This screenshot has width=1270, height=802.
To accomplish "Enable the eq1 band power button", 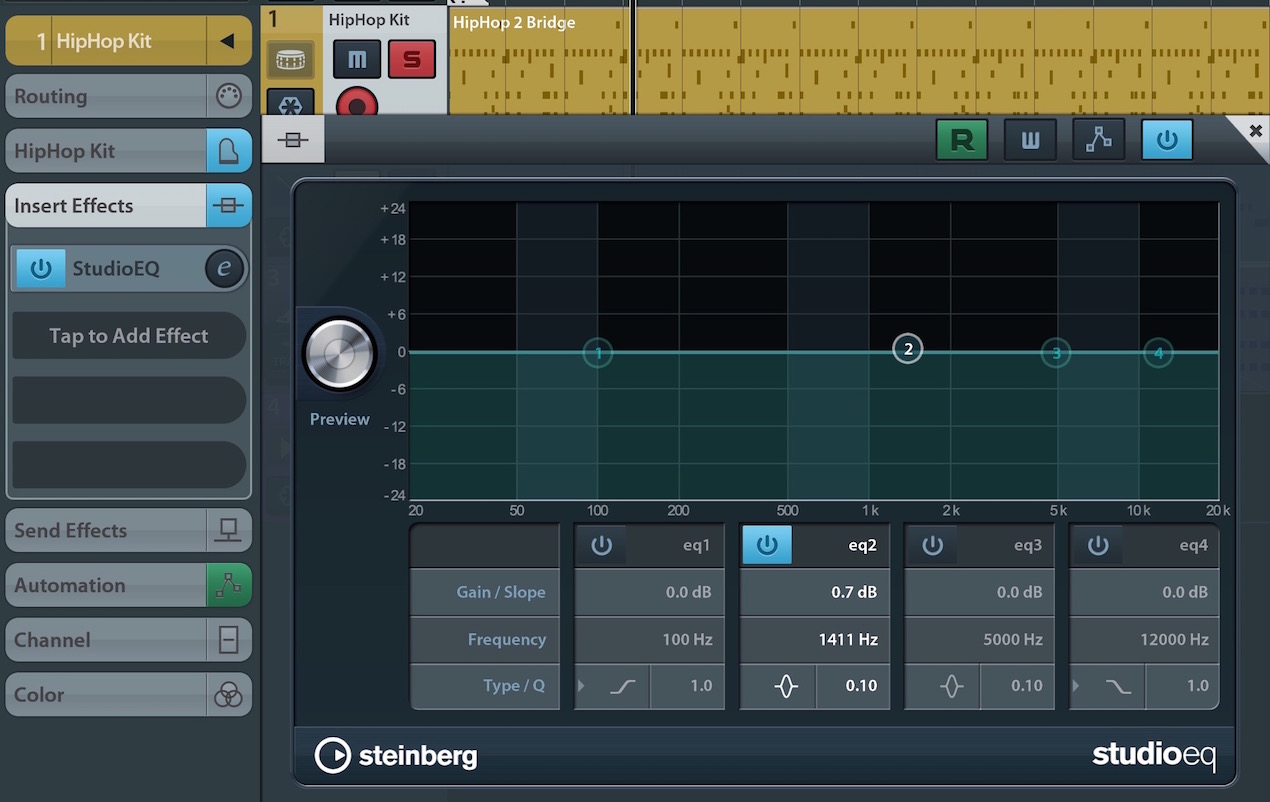I will (601, 545).
